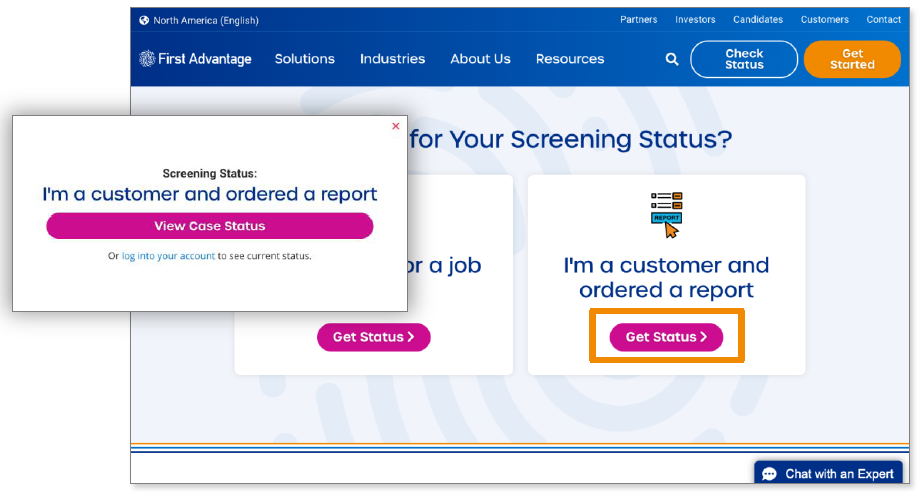Go to the Investors page
Viewport: 920px width, 504px height.
tap(695, 20)
